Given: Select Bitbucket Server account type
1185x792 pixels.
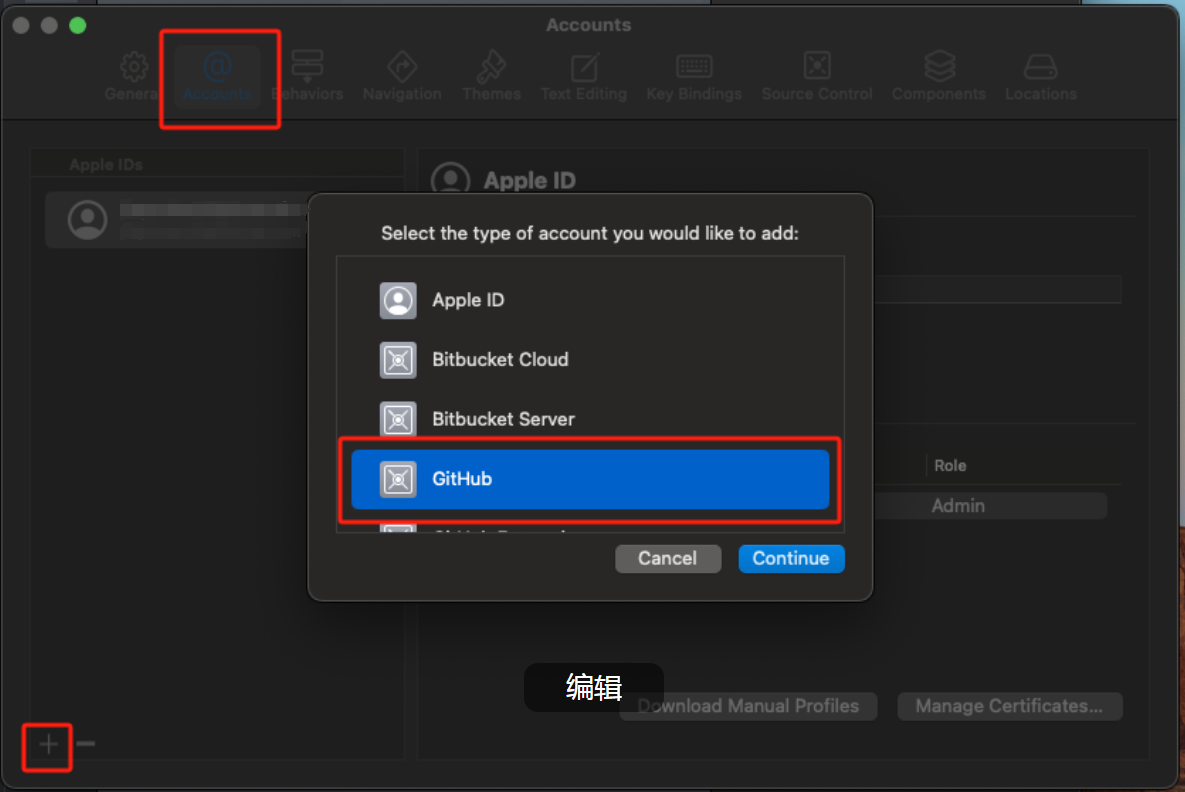Looking at the screenshot, I should click(x=590, y=419).
